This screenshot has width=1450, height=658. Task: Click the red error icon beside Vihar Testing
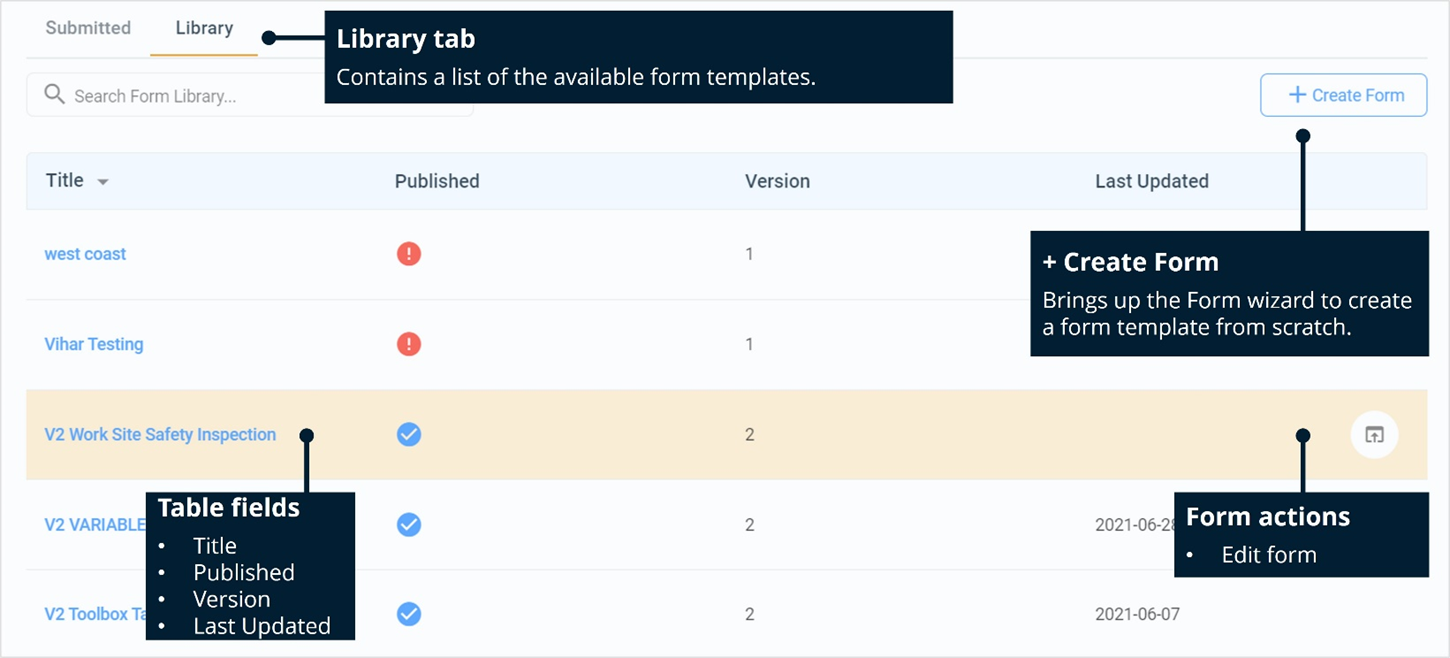409,344
